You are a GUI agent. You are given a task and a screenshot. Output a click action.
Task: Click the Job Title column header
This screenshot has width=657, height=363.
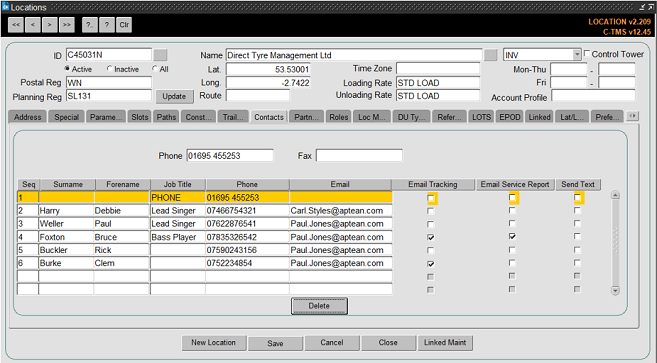178,184
